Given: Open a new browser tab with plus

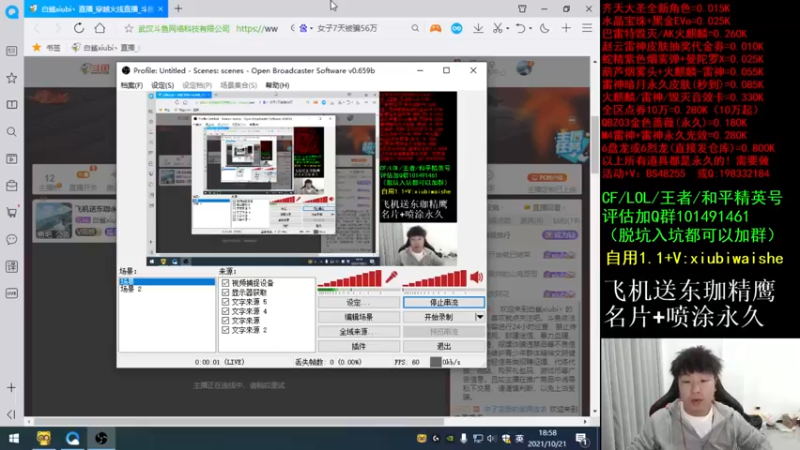Looking at the screenshot, I should (x=178, y=9).
